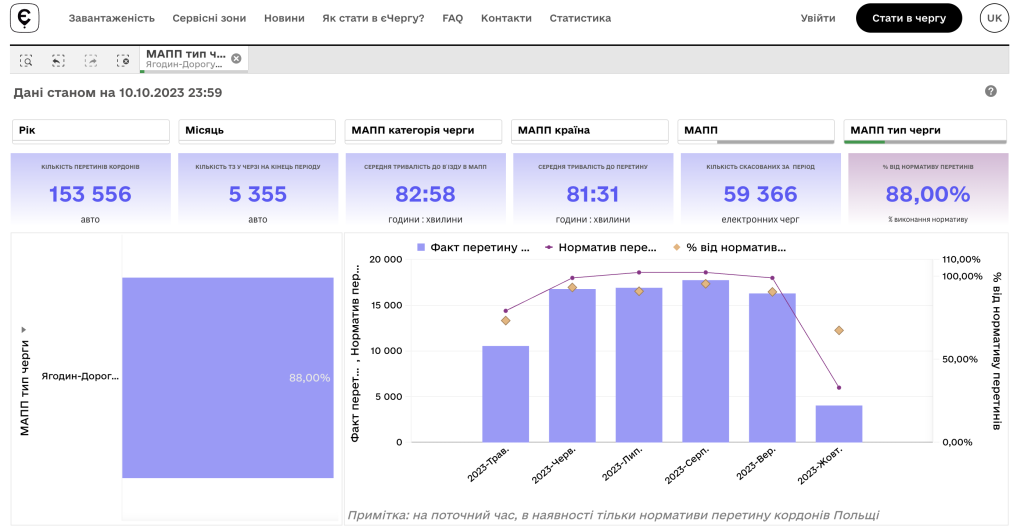Select the 2023-Жовт. bar
The image size is (1024, 531).
839,424
